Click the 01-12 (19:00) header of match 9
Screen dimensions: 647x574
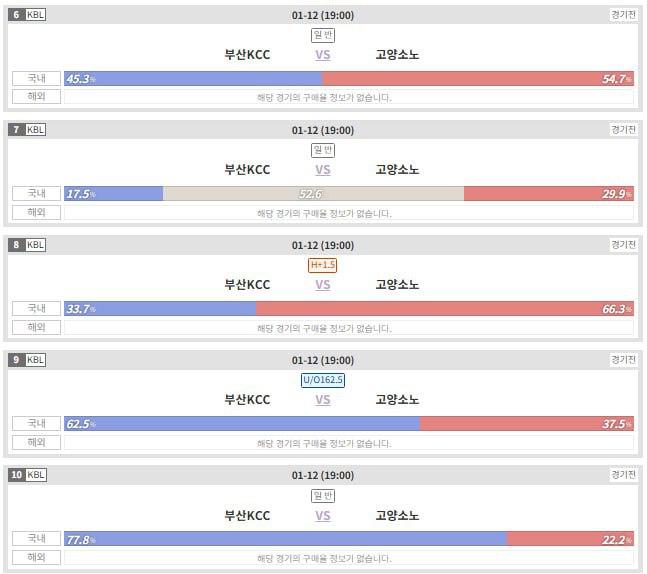322,360
